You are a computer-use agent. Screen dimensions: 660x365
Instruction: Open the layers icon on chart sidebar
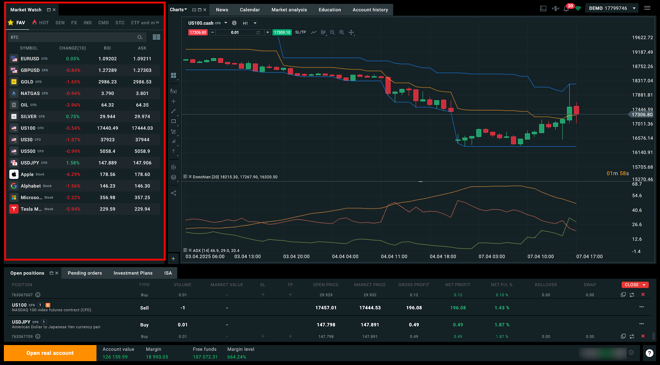coord(173,177)
